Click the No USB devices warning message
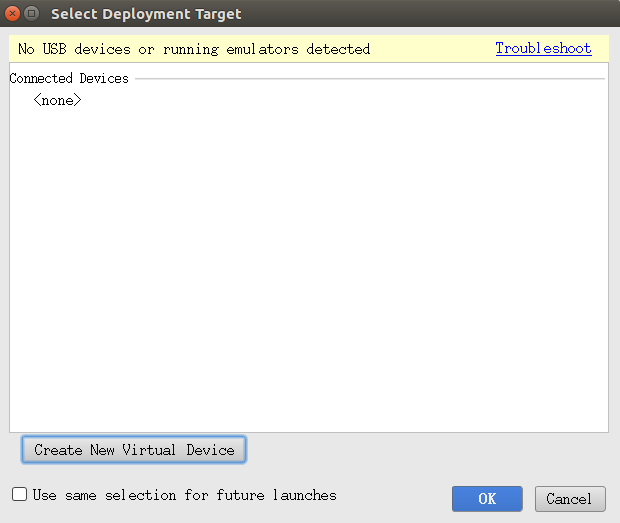The width and height of the screenshot is (620, 523). coord(194,49)
